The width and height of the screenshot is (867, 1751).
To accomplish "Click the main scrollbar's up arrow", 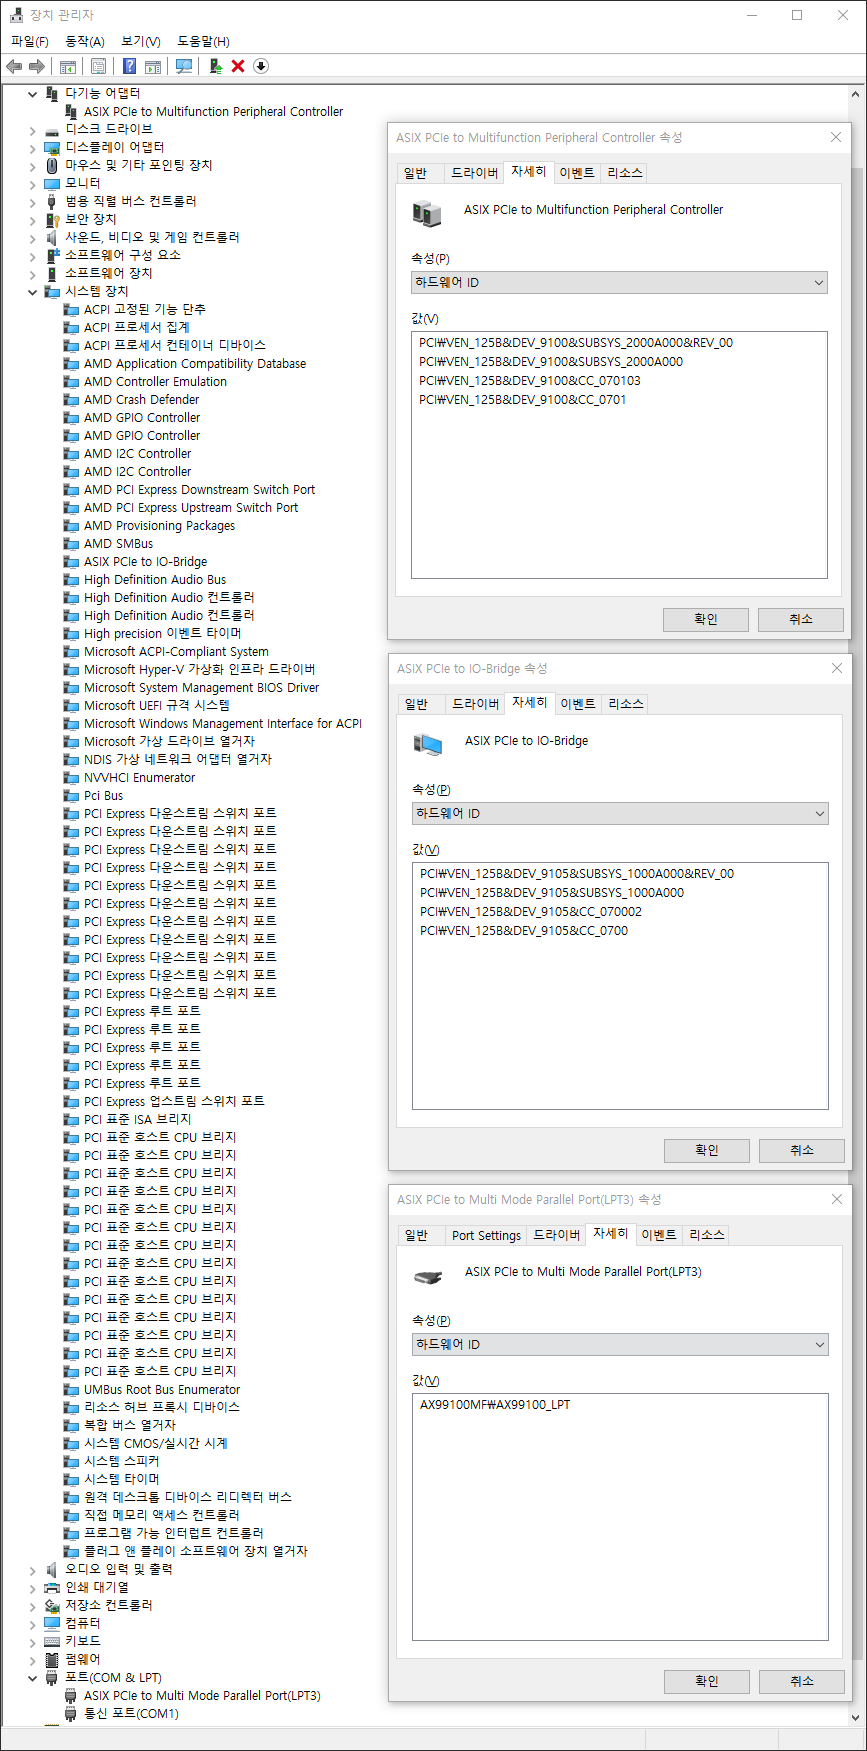I will [855, 94].
